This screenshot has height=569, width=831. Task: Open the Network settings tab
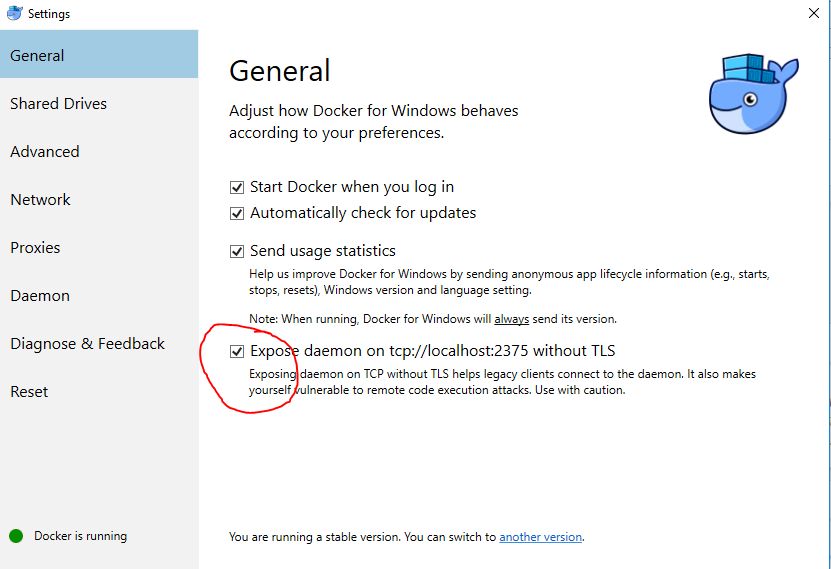[41, 200]
